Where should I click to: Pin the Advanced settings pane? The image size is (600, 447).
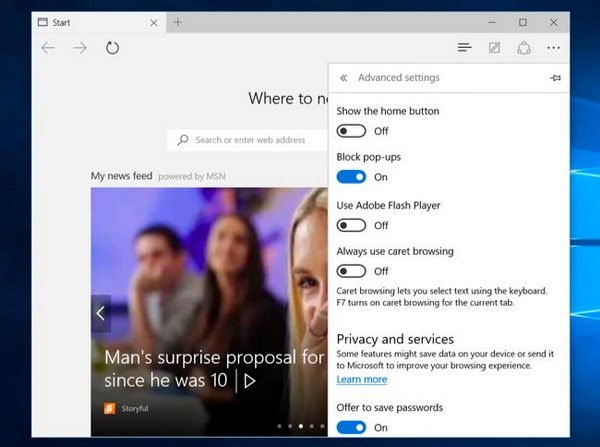point(555,78)
